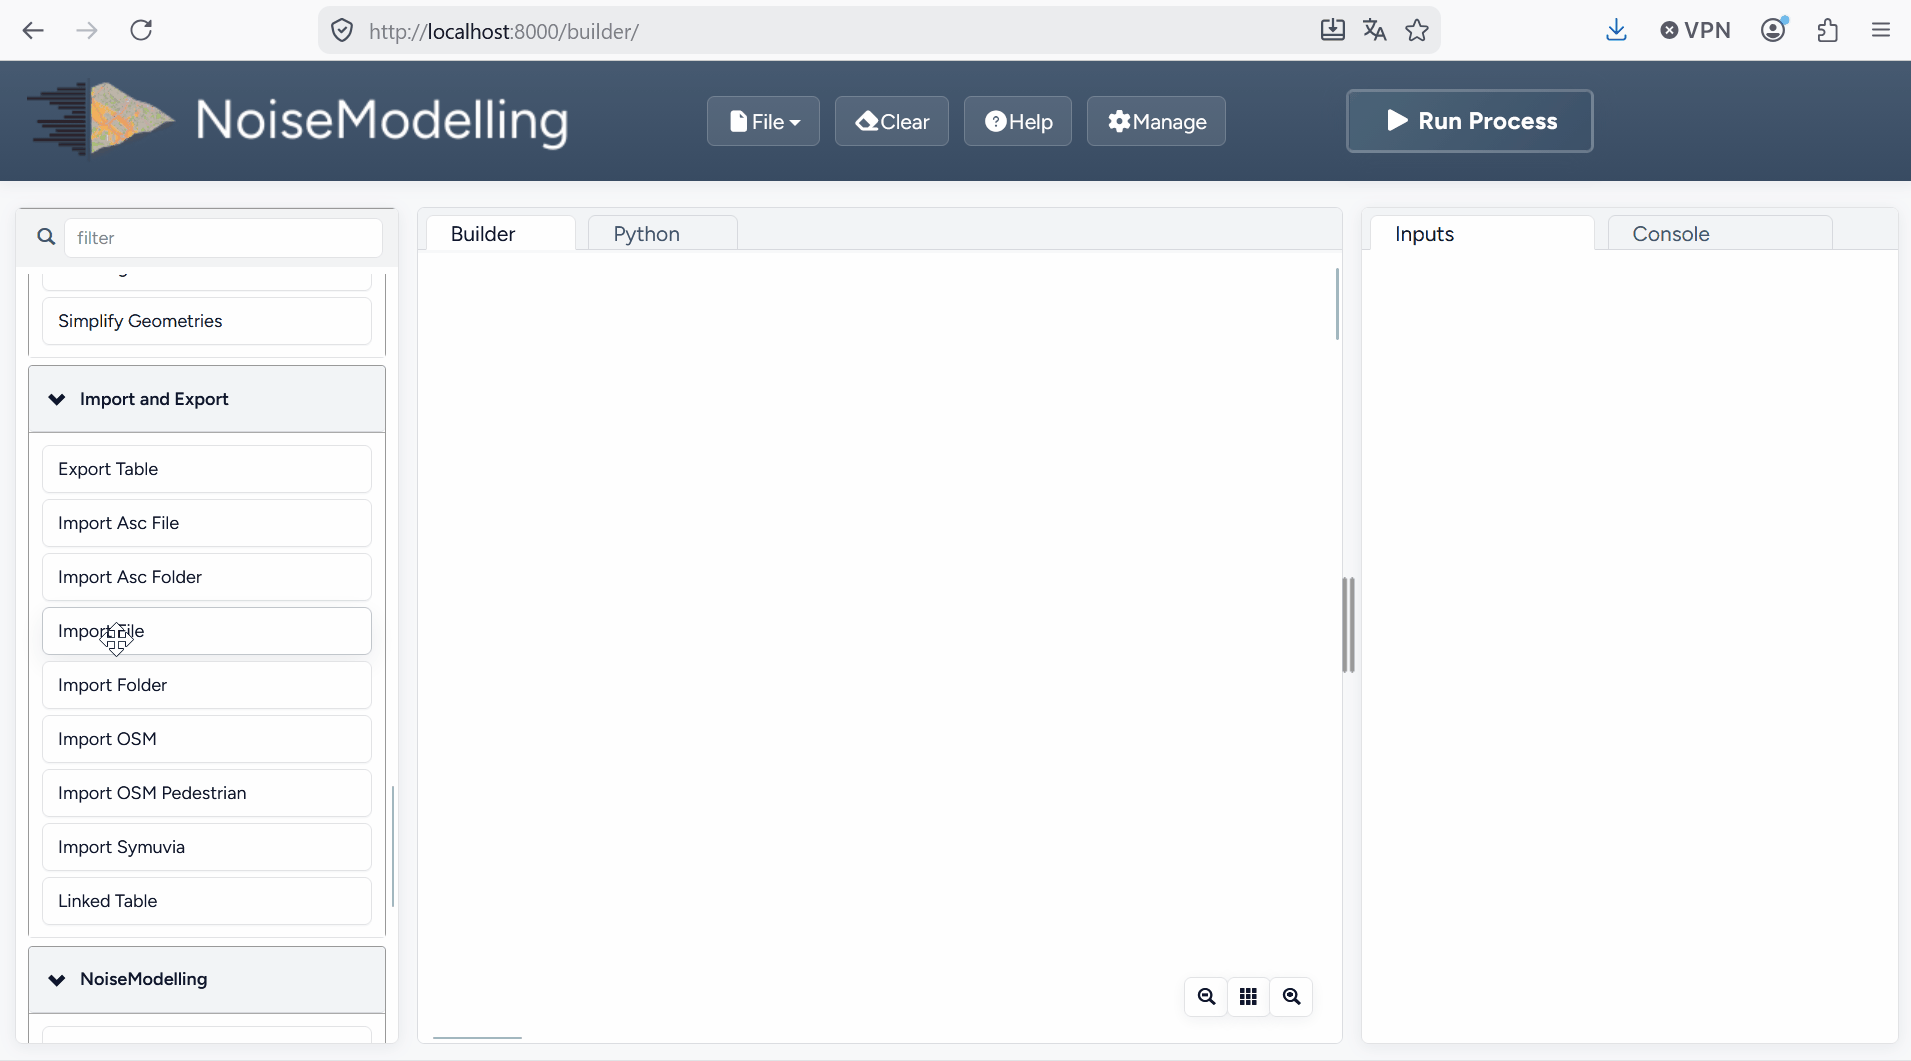This screenshot has height=1061, width=1911.
Task: Click the canvas vertical scrollbar thumb
Action: click(x=1337, y=304)
